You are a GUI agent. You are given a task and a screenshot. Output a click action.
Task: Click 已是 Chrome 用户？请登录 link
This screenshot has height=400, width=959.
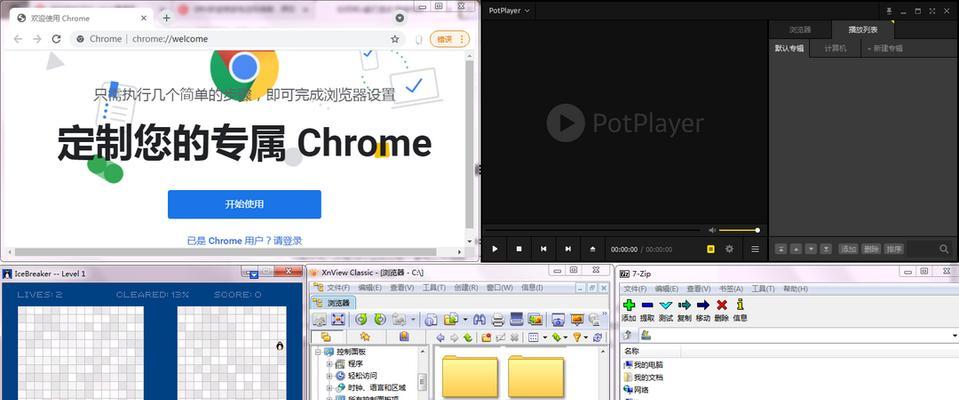click(244, 241)
